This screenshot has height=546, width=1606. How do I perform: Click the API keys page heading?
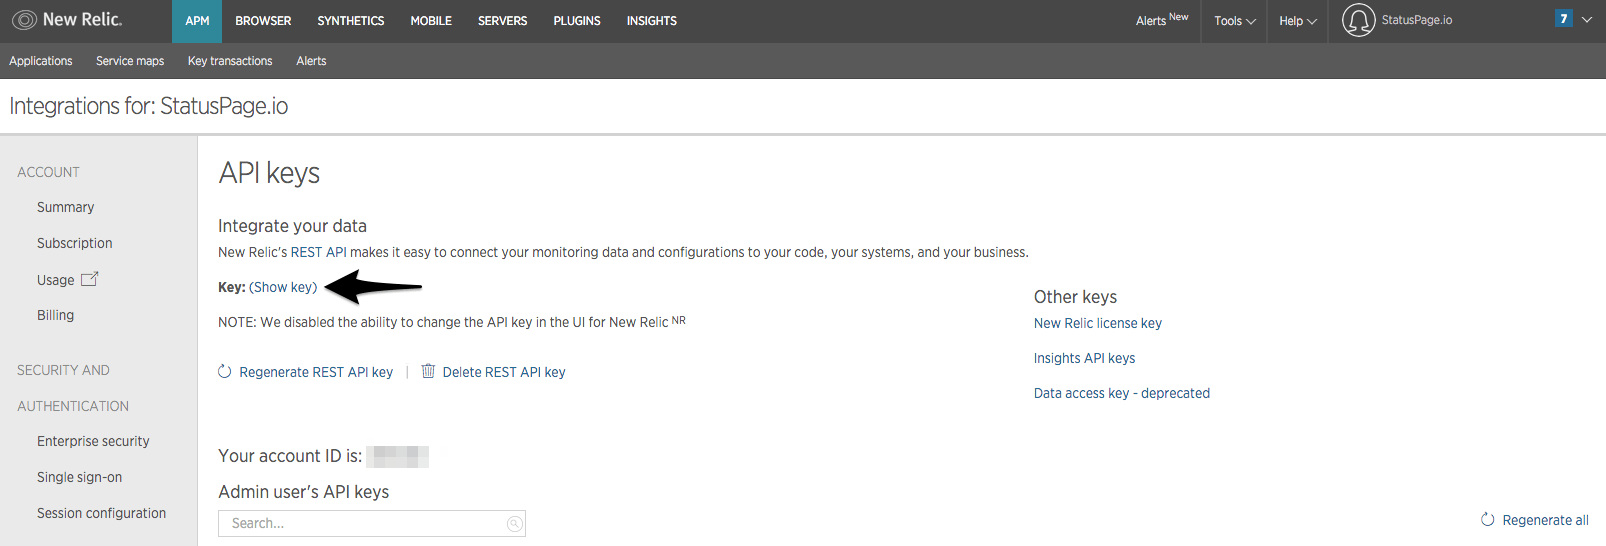(269, 173)
